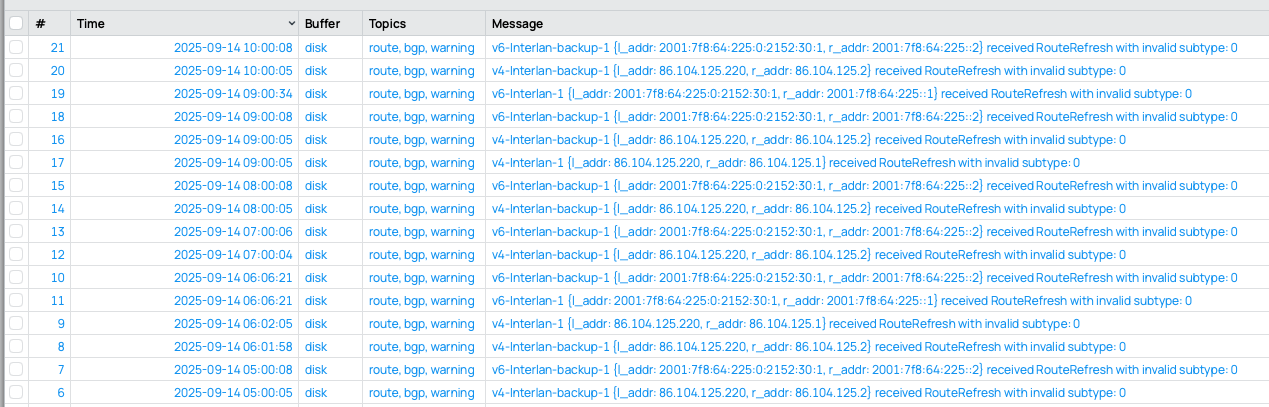Open the v4-Interlan-1 message of entry 17
The height and width of the screenshot is (407, 1269).
click(785, 163)
